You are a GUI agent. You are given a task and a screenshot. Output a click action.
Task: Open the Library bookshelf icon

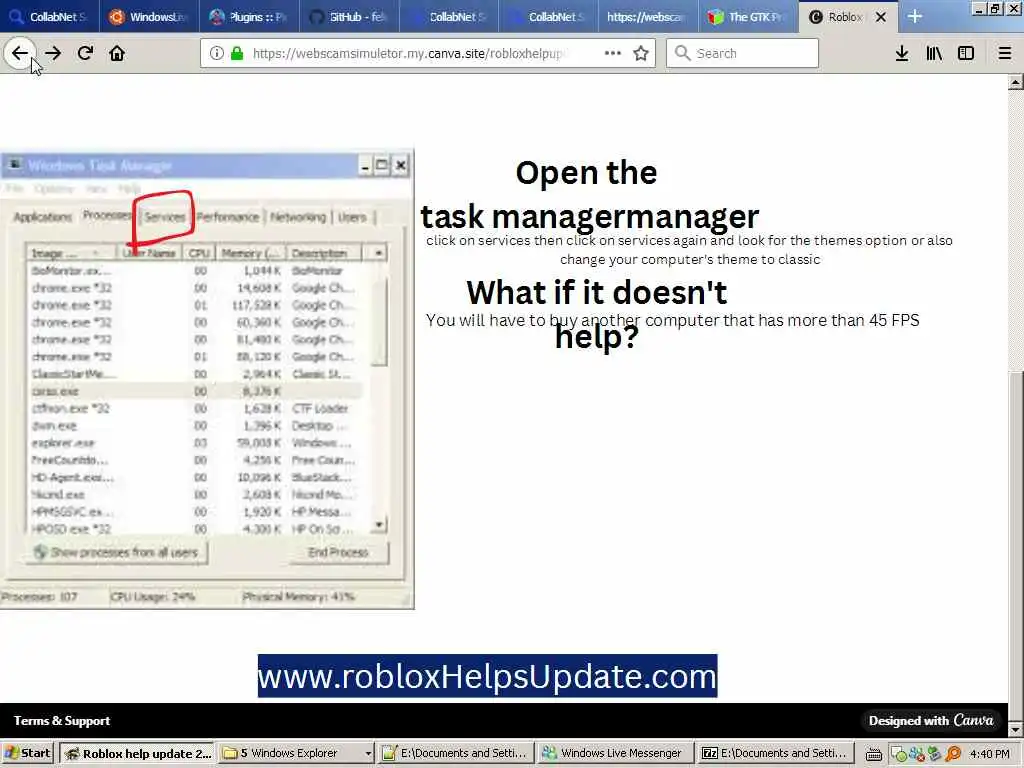tap(934, 54)
